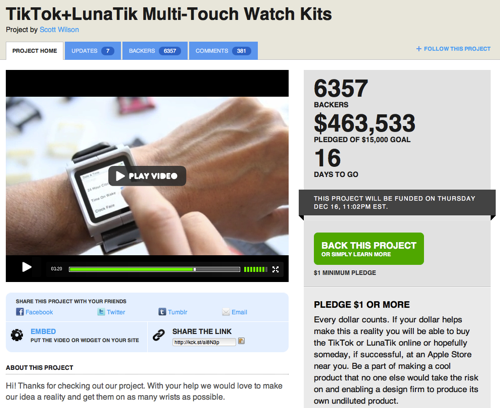Toggle fullscreen with the expand icon
This screenshot has height=408, width=500.
[x=275, y=269]
